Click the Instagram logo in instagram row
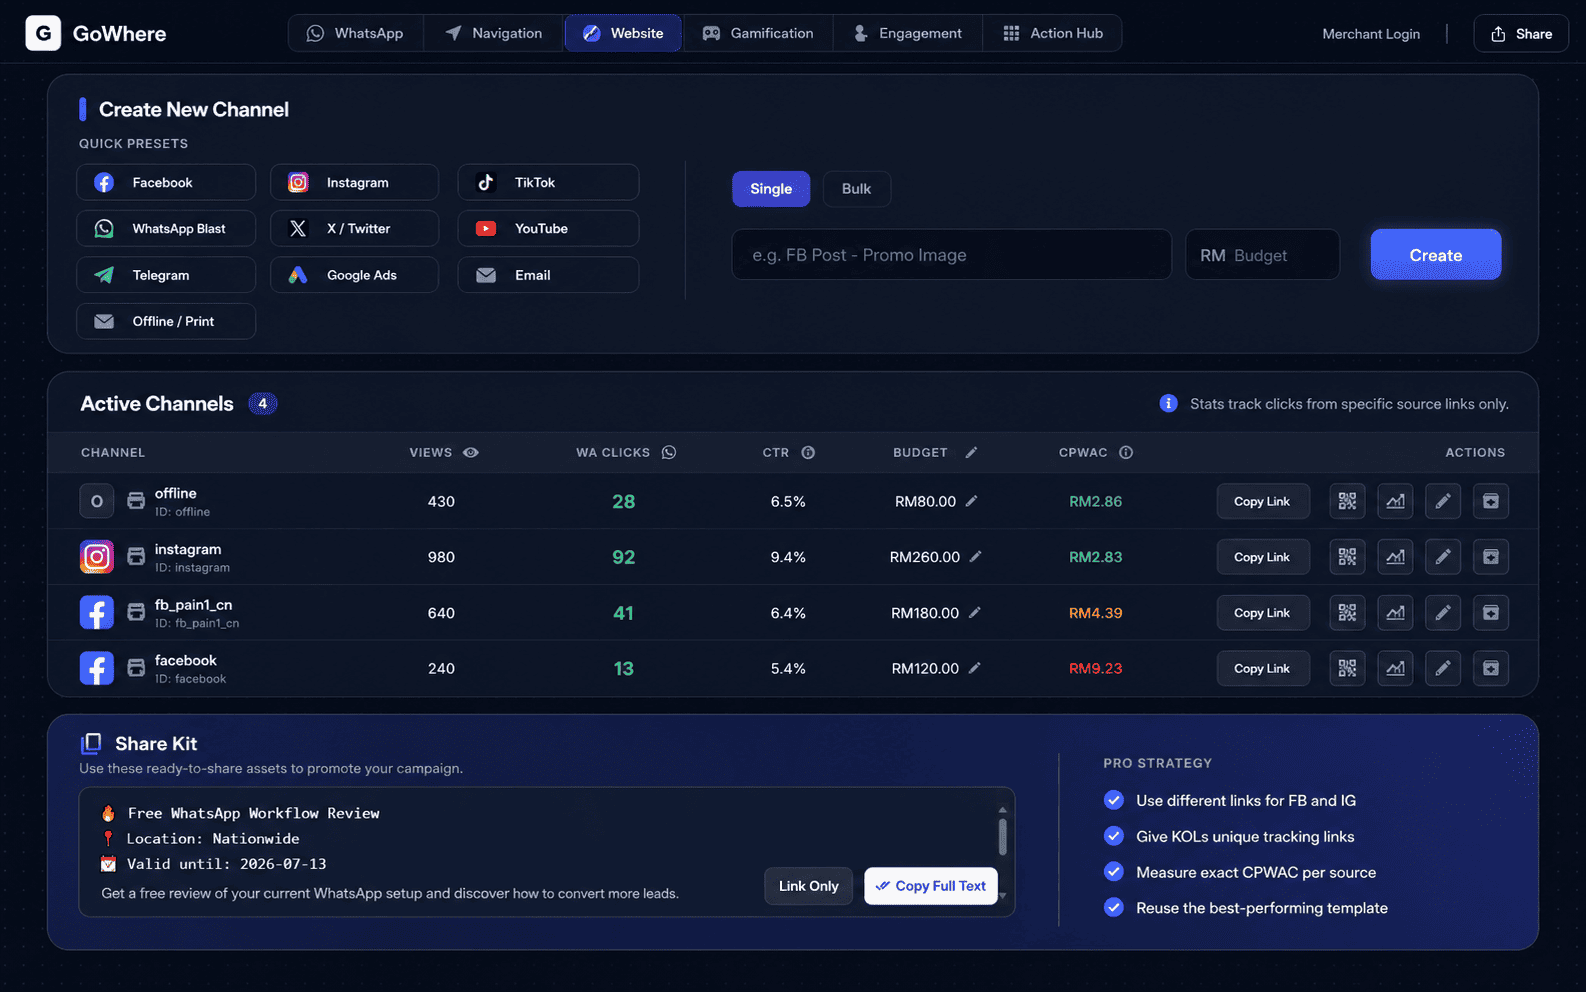Viewport: 1586px width, 992px height. coord(97,557)
